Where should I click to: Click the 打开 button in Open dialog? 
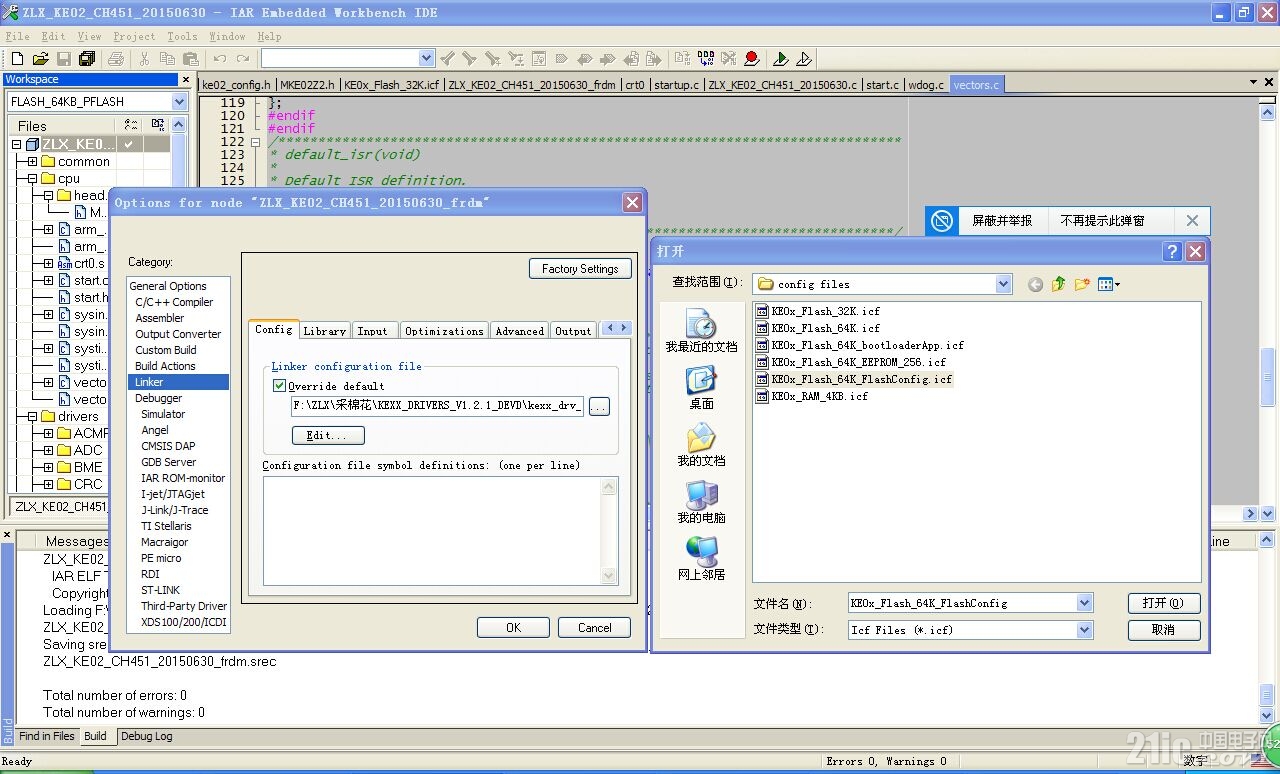point(1163,603)
